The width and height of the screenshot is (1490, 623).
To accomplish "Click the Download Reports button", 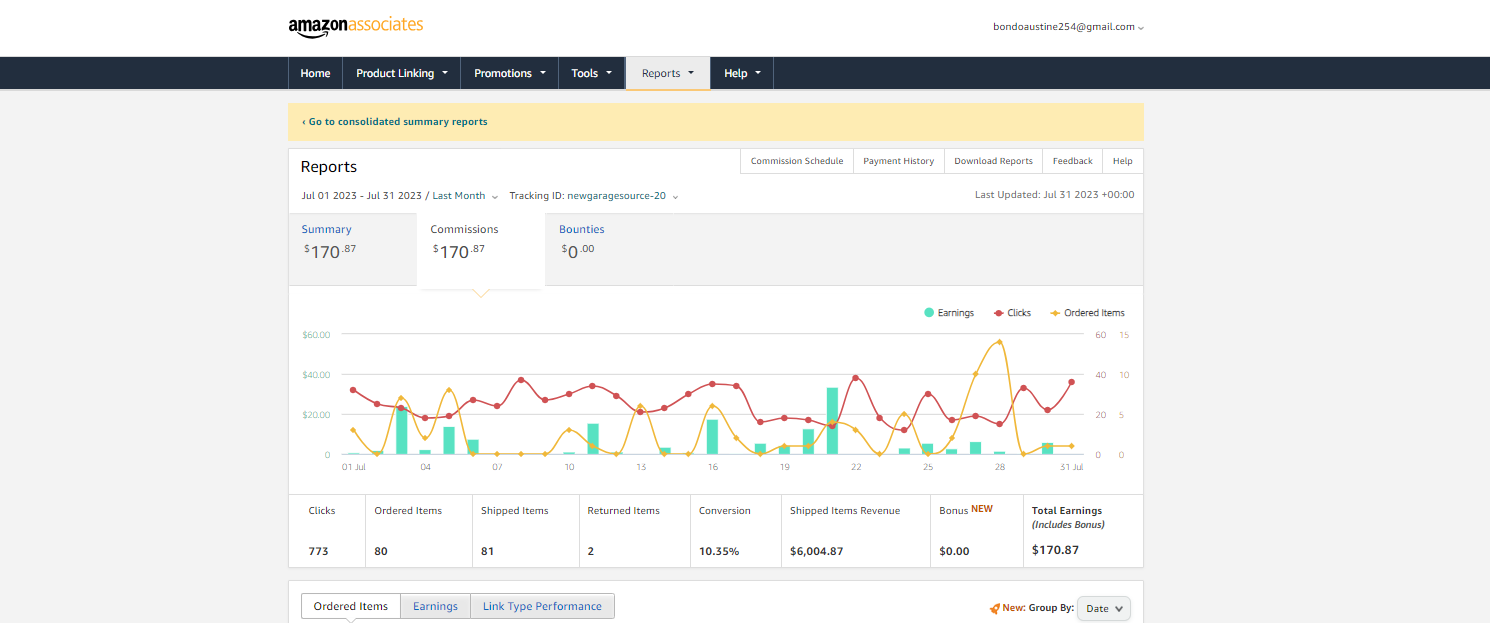I will point(993,161).
